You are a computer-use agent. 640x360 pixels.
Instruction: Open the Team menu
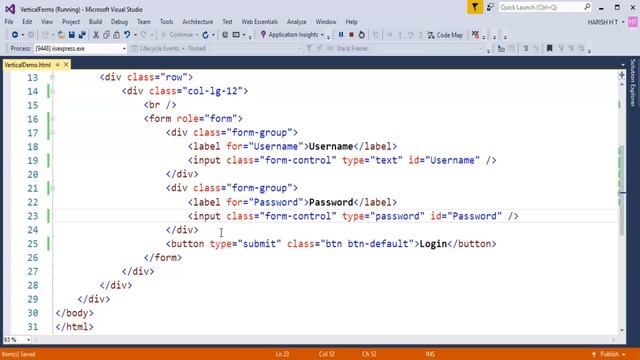click(143, 22)
